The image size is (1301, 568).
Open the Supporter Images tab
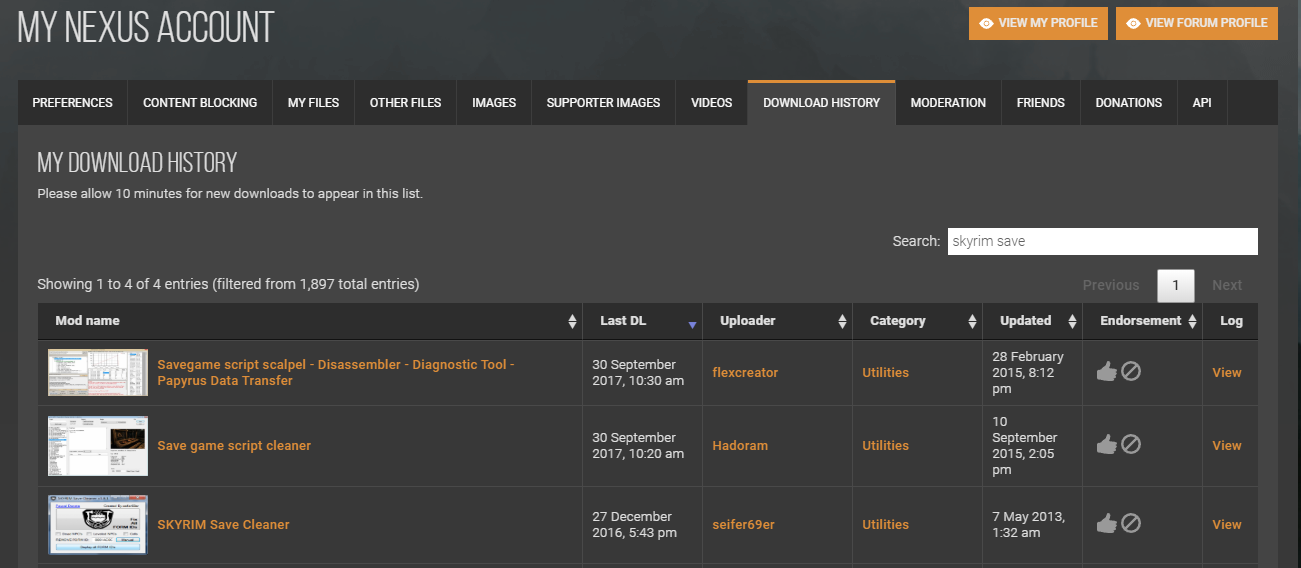tap(603, 103)
